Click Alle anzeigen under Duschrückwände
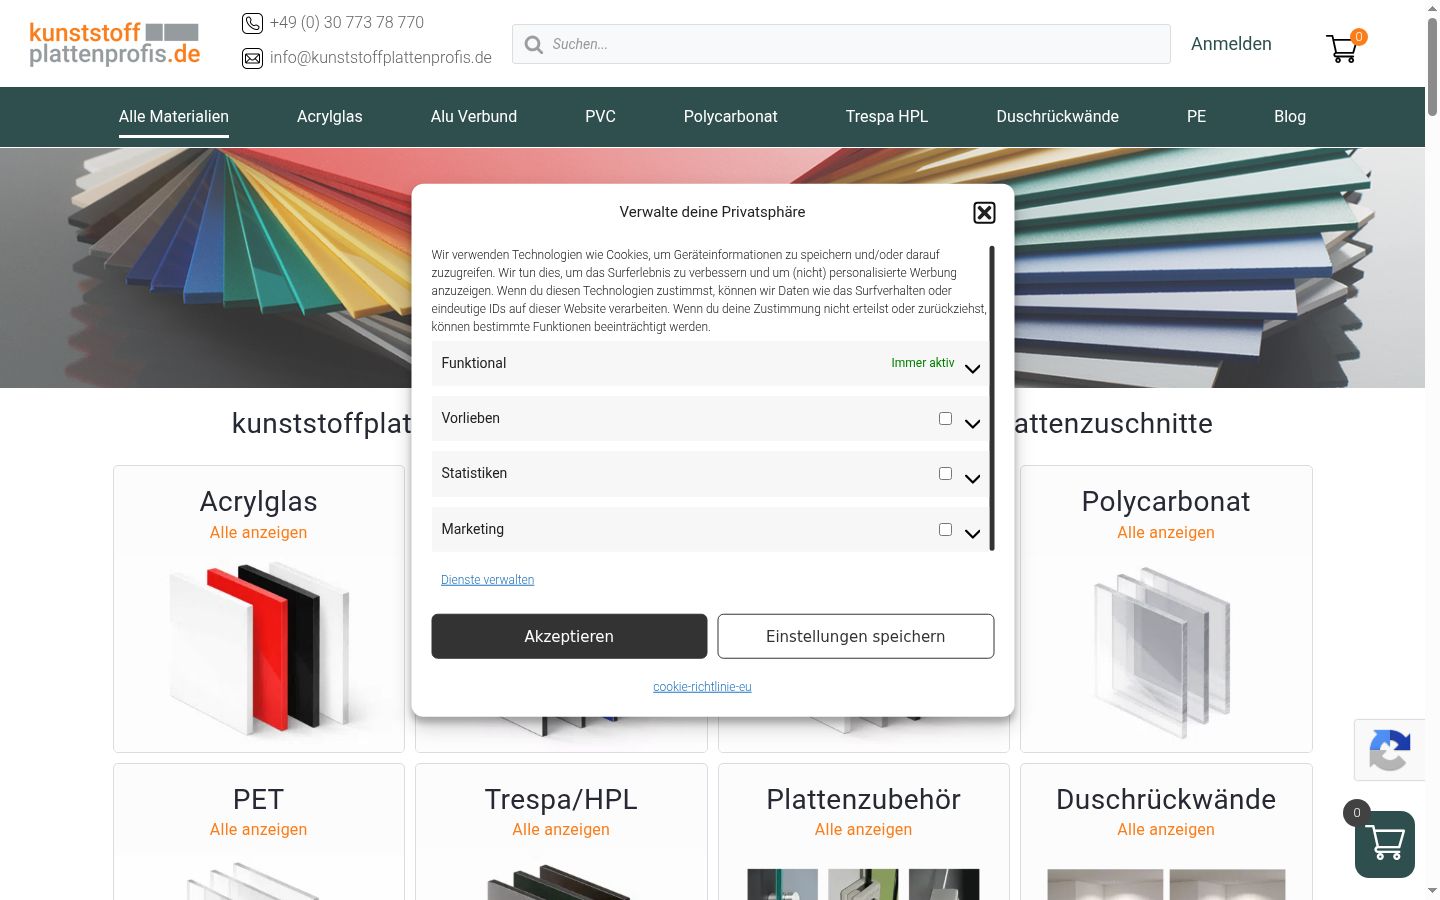 1166,830
